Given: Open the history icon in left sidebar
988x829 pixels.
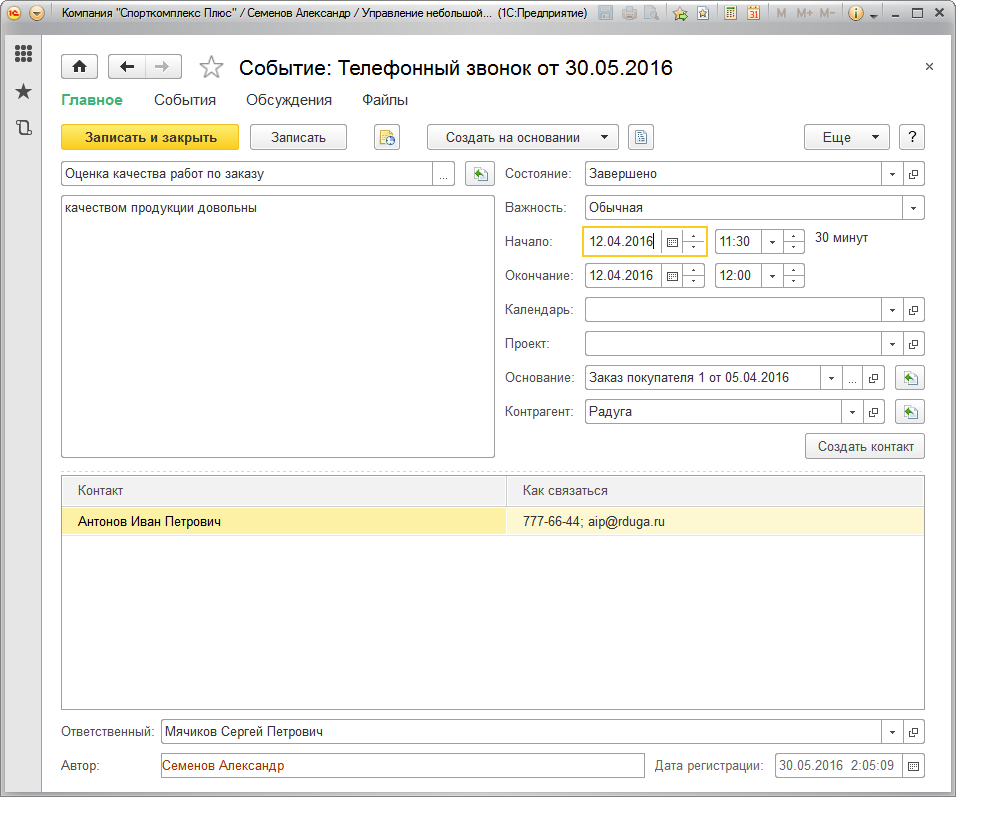Looking at the screenshot, I should coord(23,127).
